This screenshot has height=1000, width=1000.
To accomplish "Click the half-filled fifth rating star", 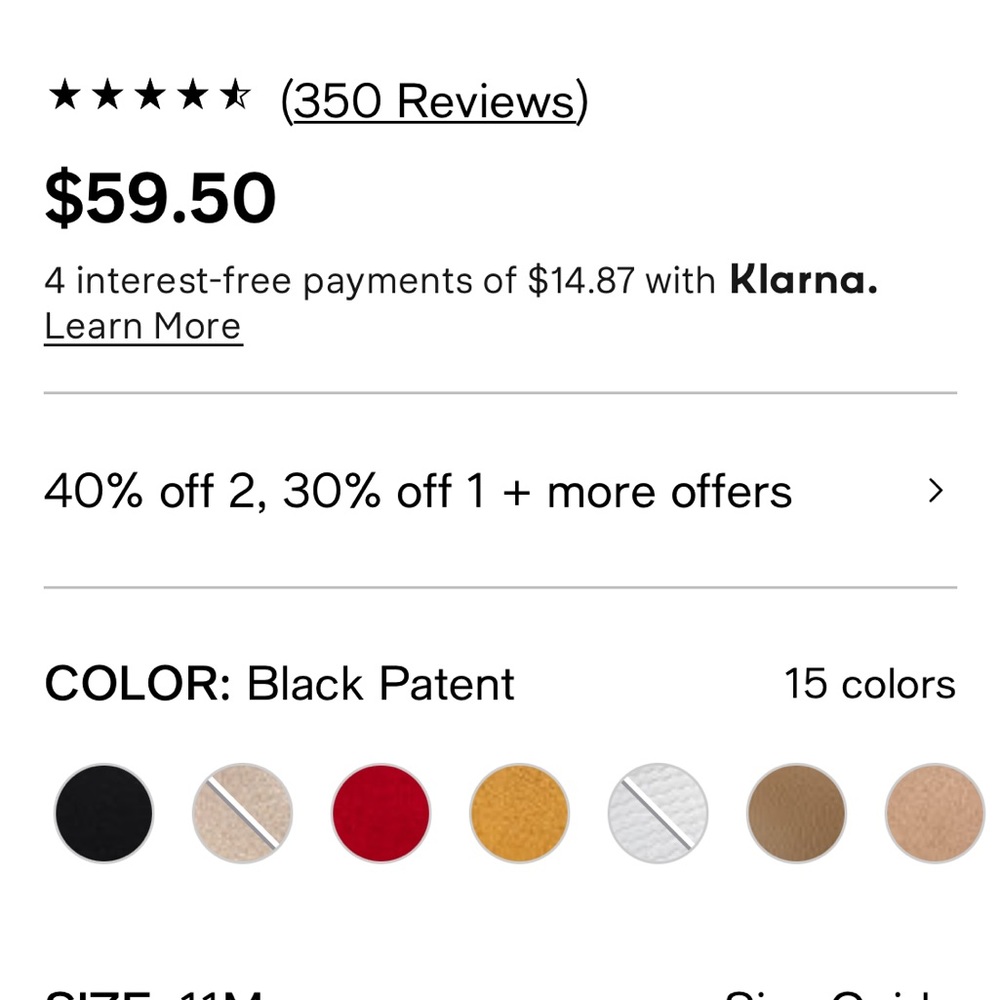I will tap(236, 97).
